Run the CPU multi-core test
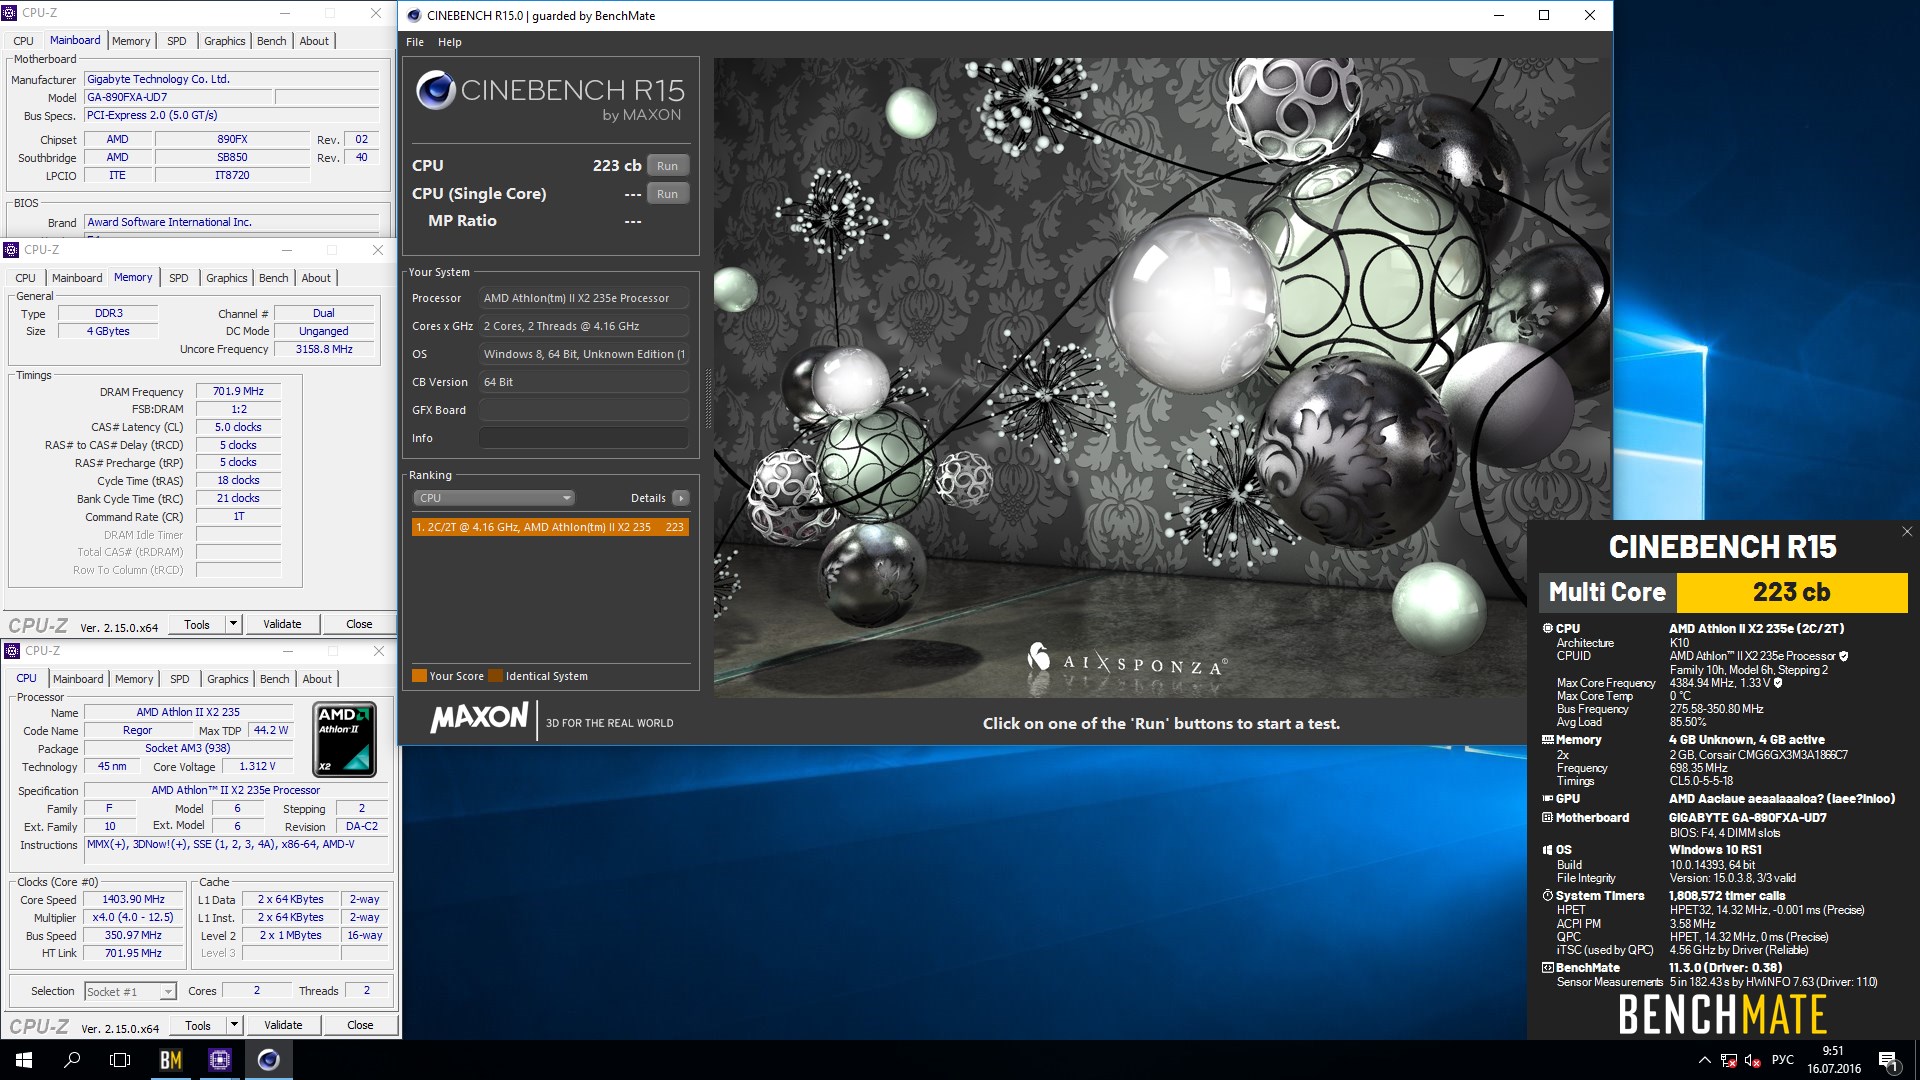Viewport: 1920px width, 1080px height. (x=667, y=166)
